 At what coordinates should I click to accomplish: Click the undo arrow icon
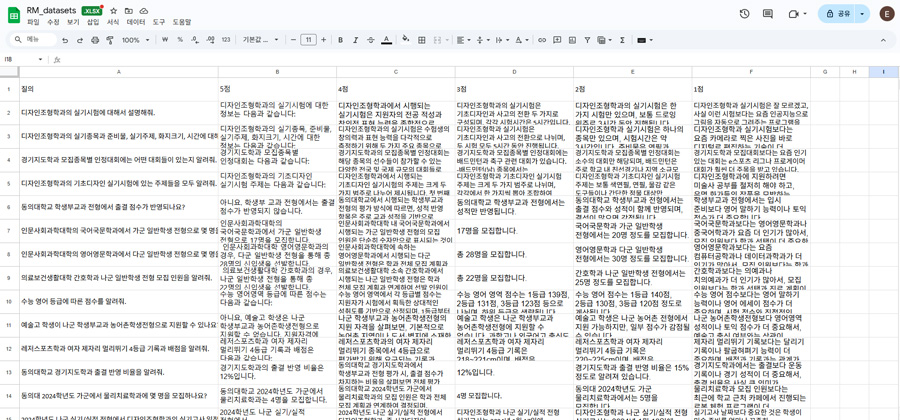[65, 40]
